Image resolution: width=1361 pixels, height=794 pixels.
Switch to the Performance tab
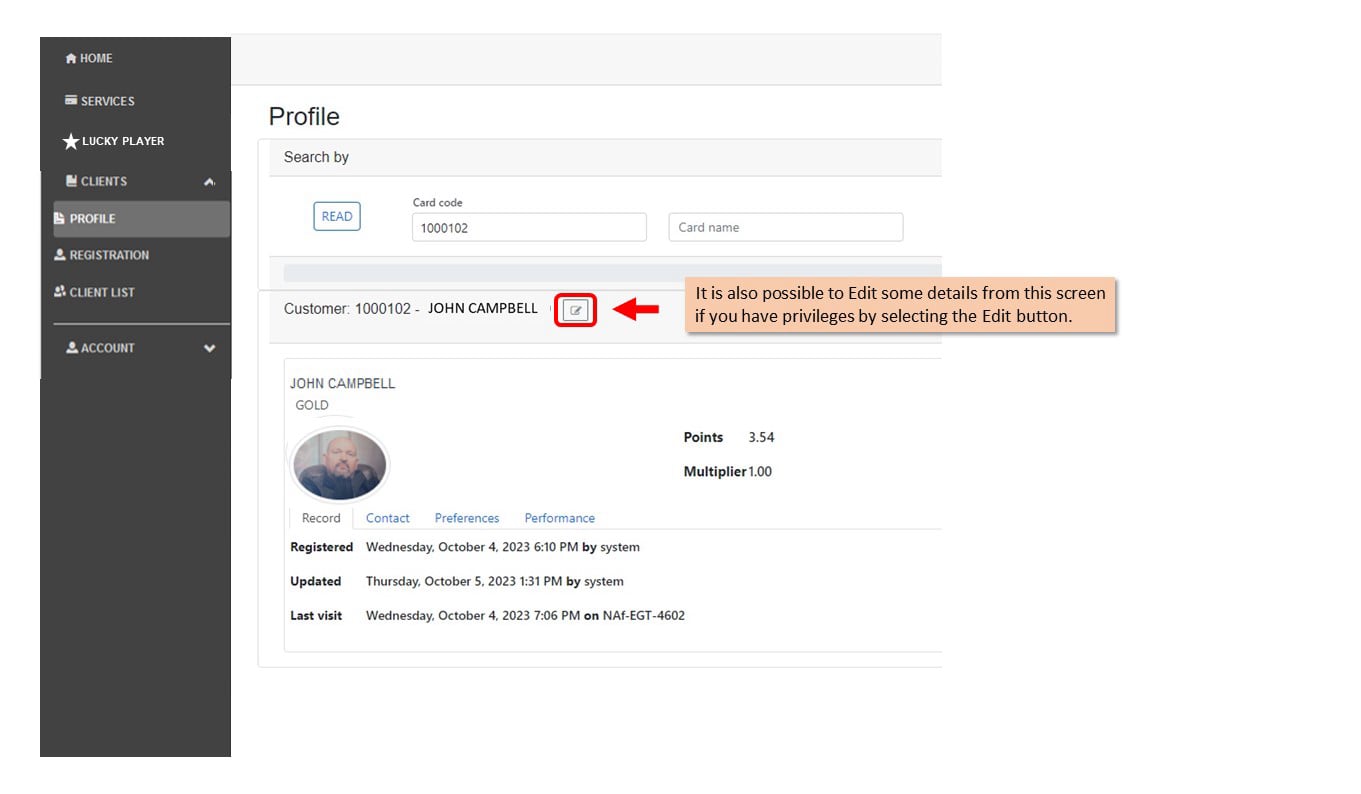560,518
